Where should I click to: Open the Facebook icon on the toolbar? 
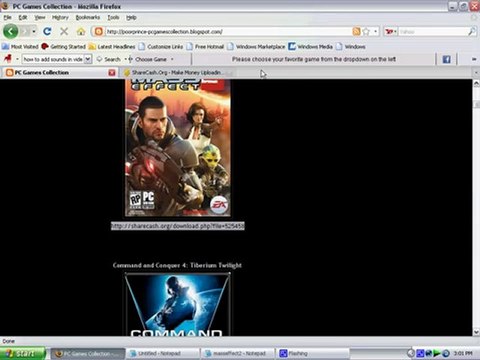pos(446,59)
